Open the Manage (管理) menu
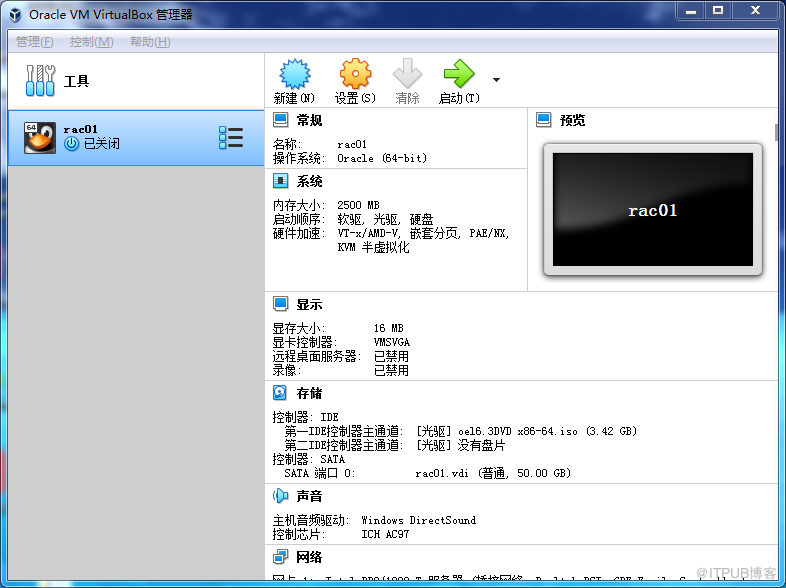 pyautogui.click(x=35, y=42)
